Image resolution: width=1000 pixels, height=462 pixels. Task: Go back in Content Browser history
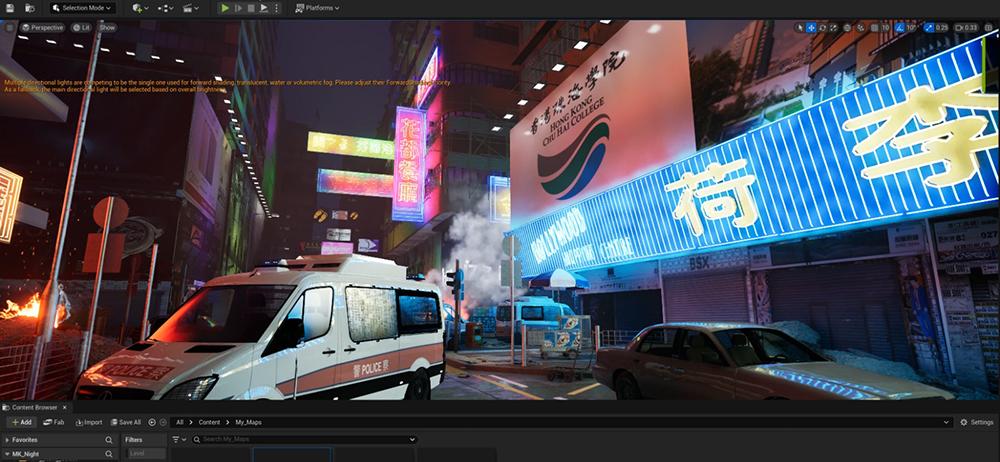tap(152, 422)
